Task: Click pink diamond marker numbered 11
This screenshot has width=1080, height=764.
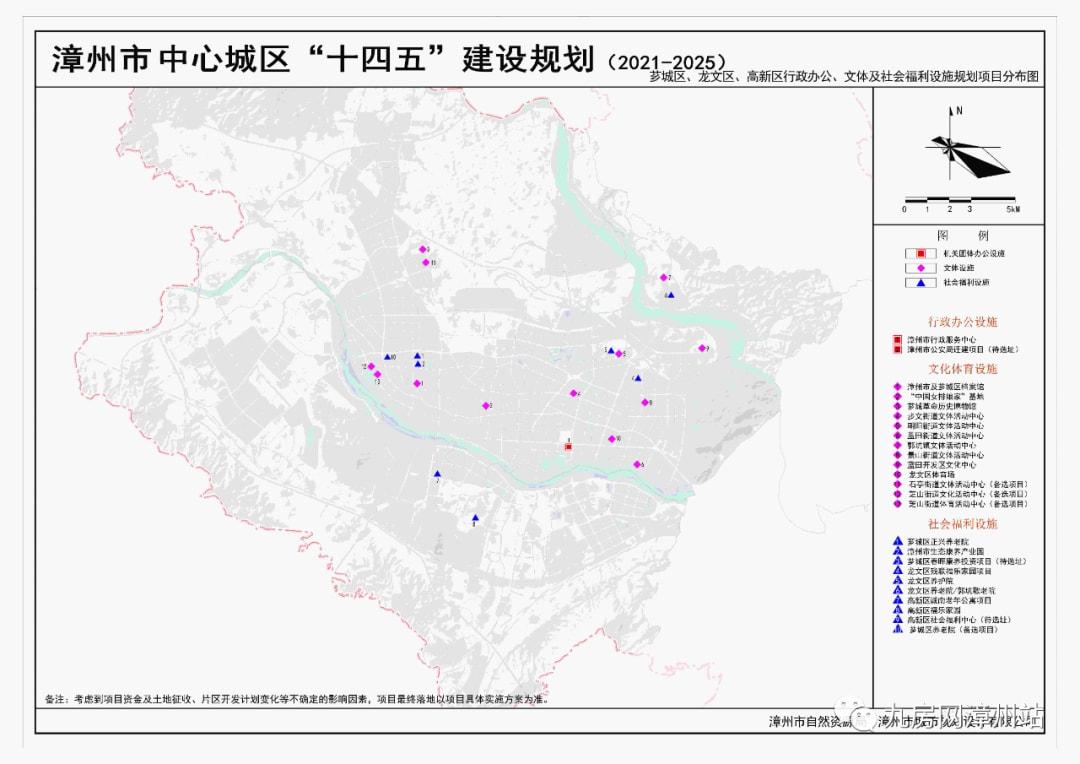Action: click(426, 262)
